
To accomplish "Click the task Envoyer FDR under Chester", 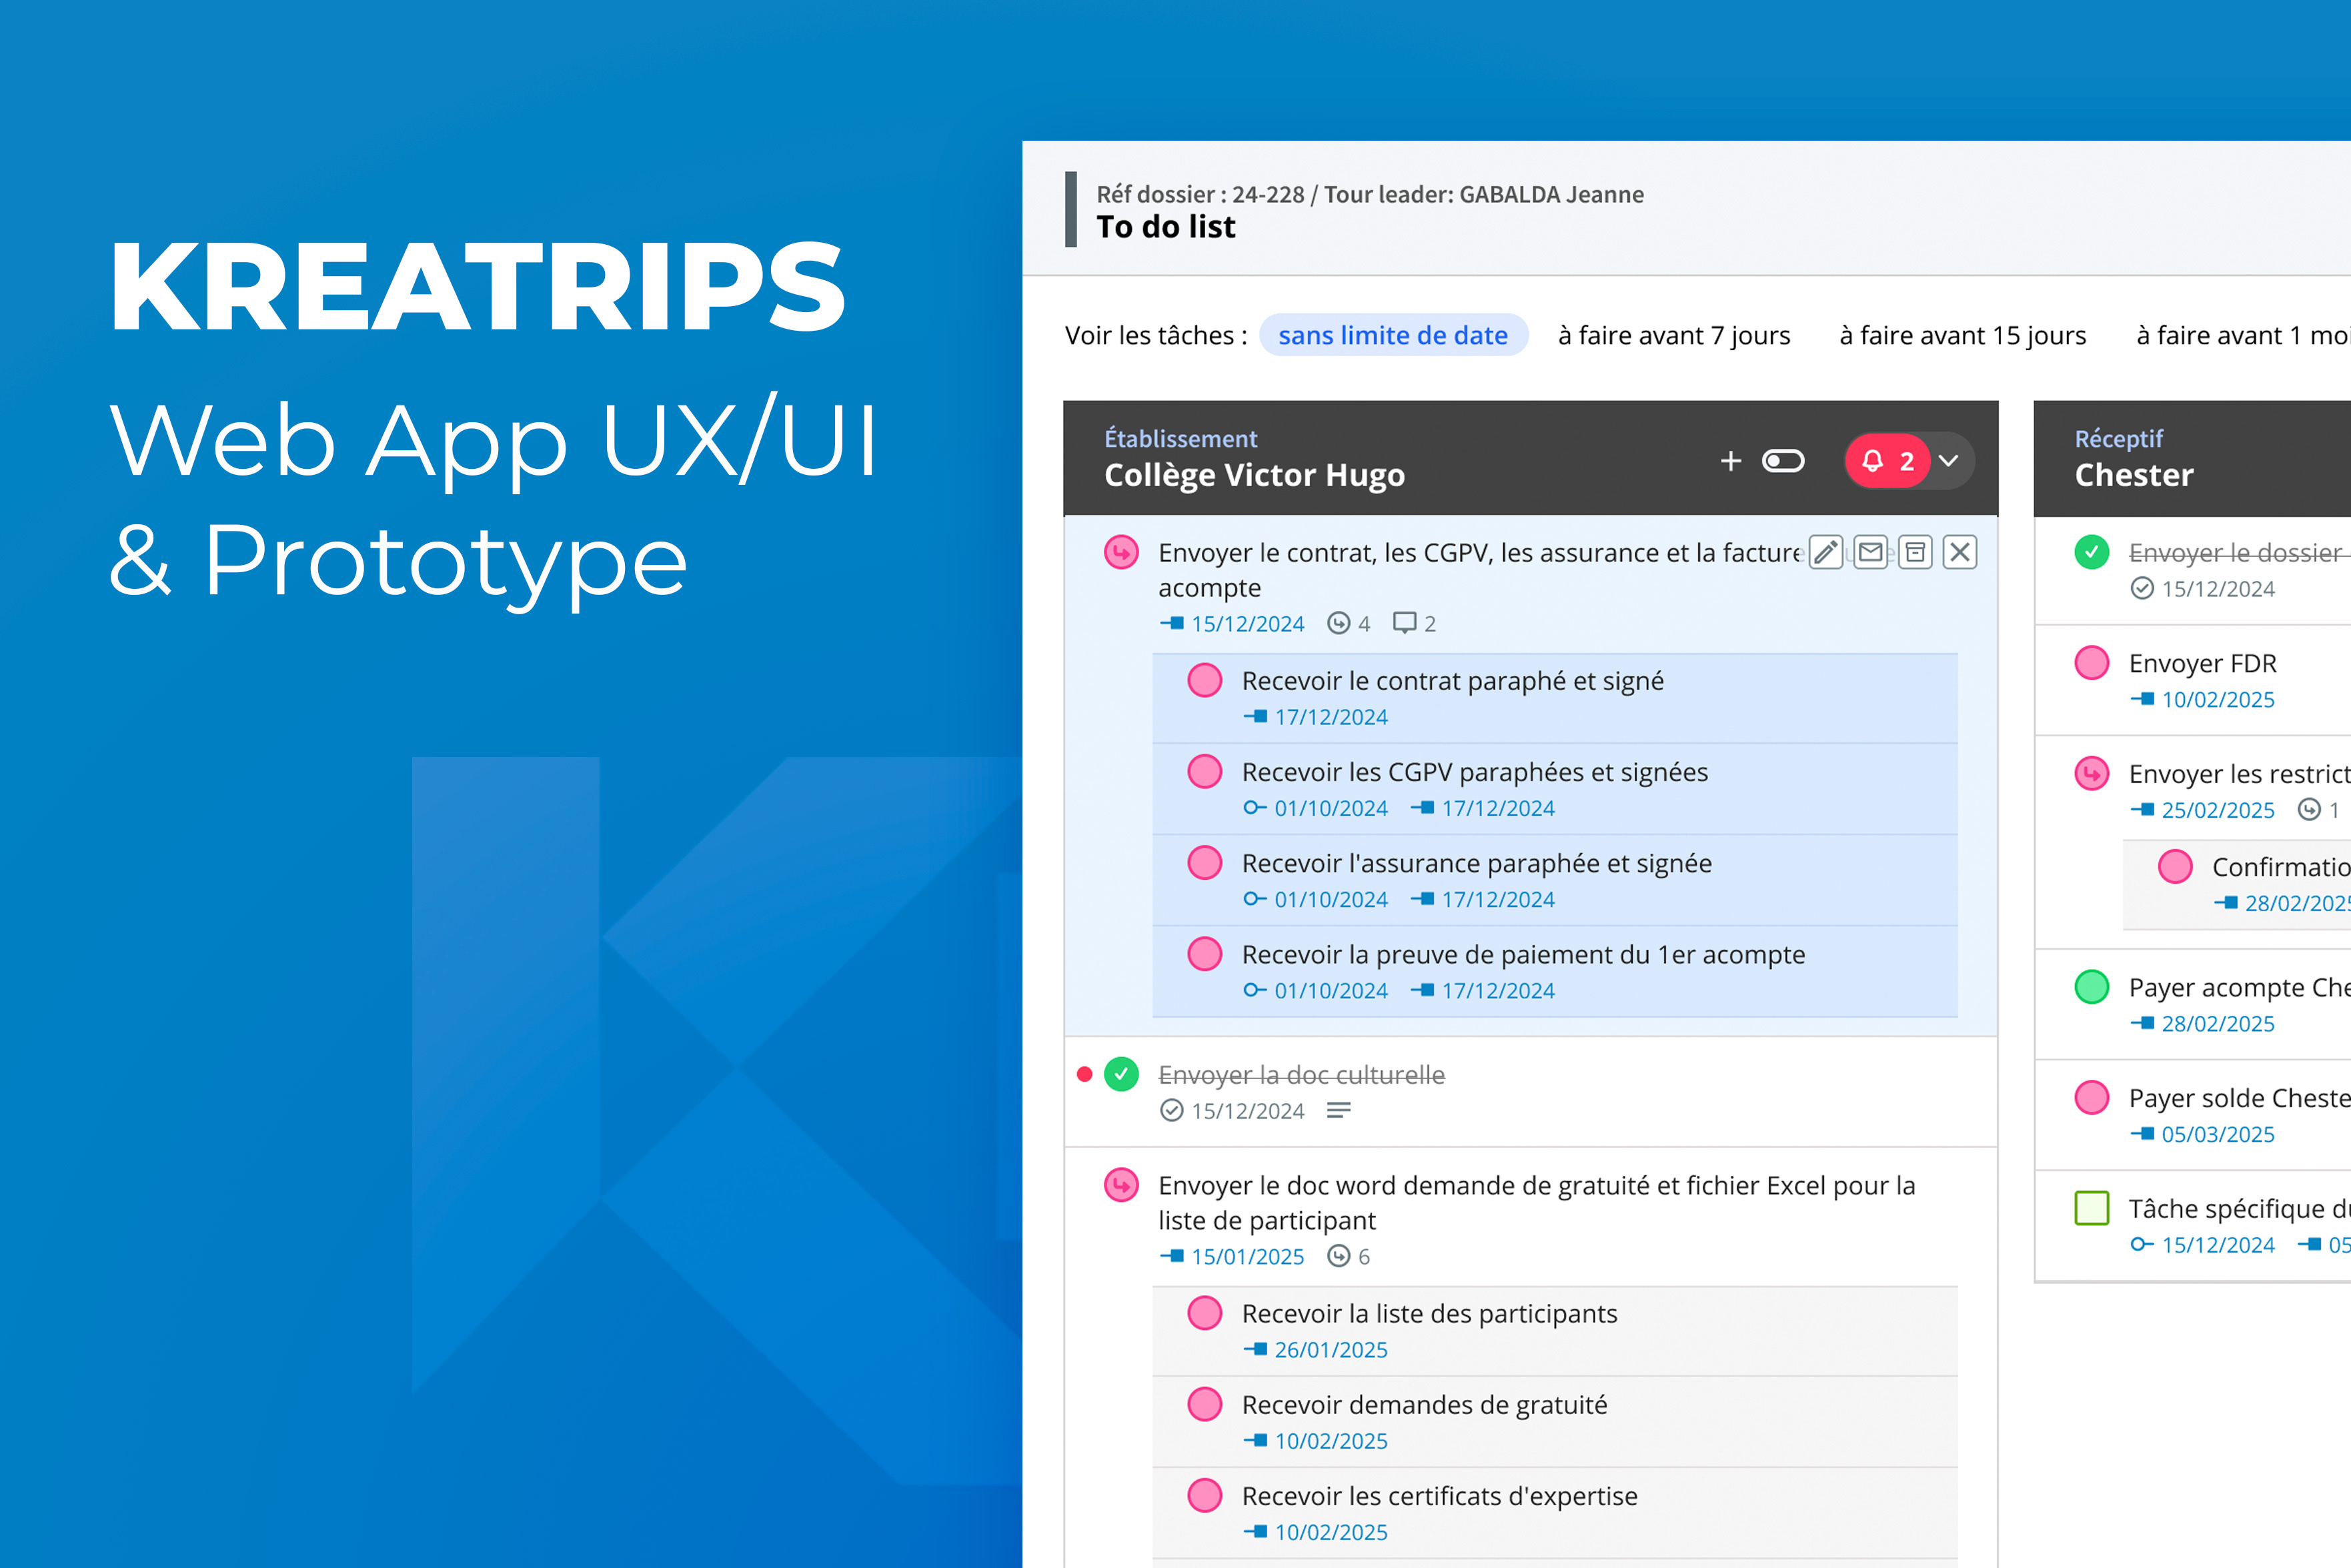I will (x=2204, y=663).
